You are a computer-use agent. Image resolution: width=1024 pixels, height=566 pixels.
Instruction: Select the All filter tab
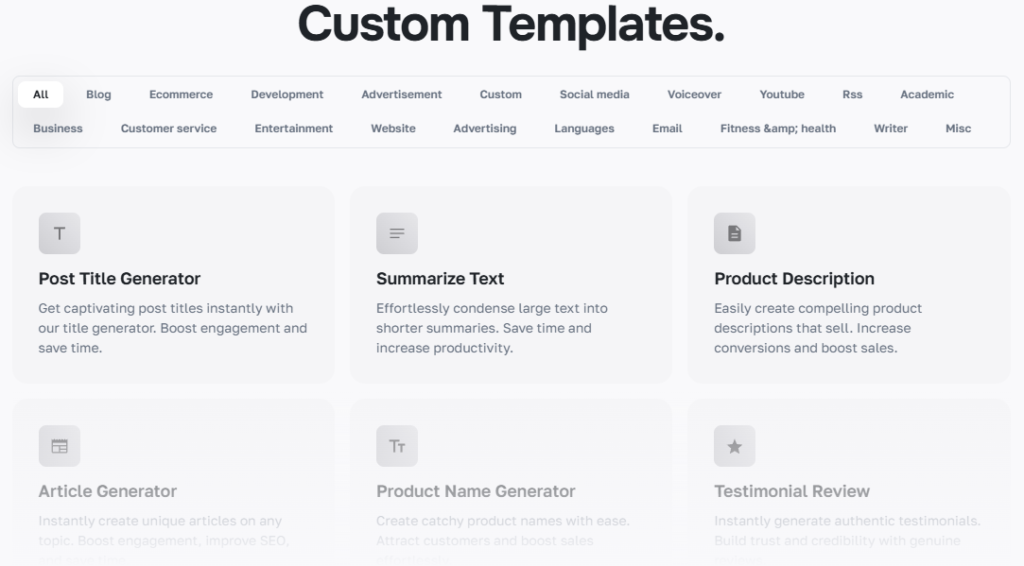click(x=40, y=95)
